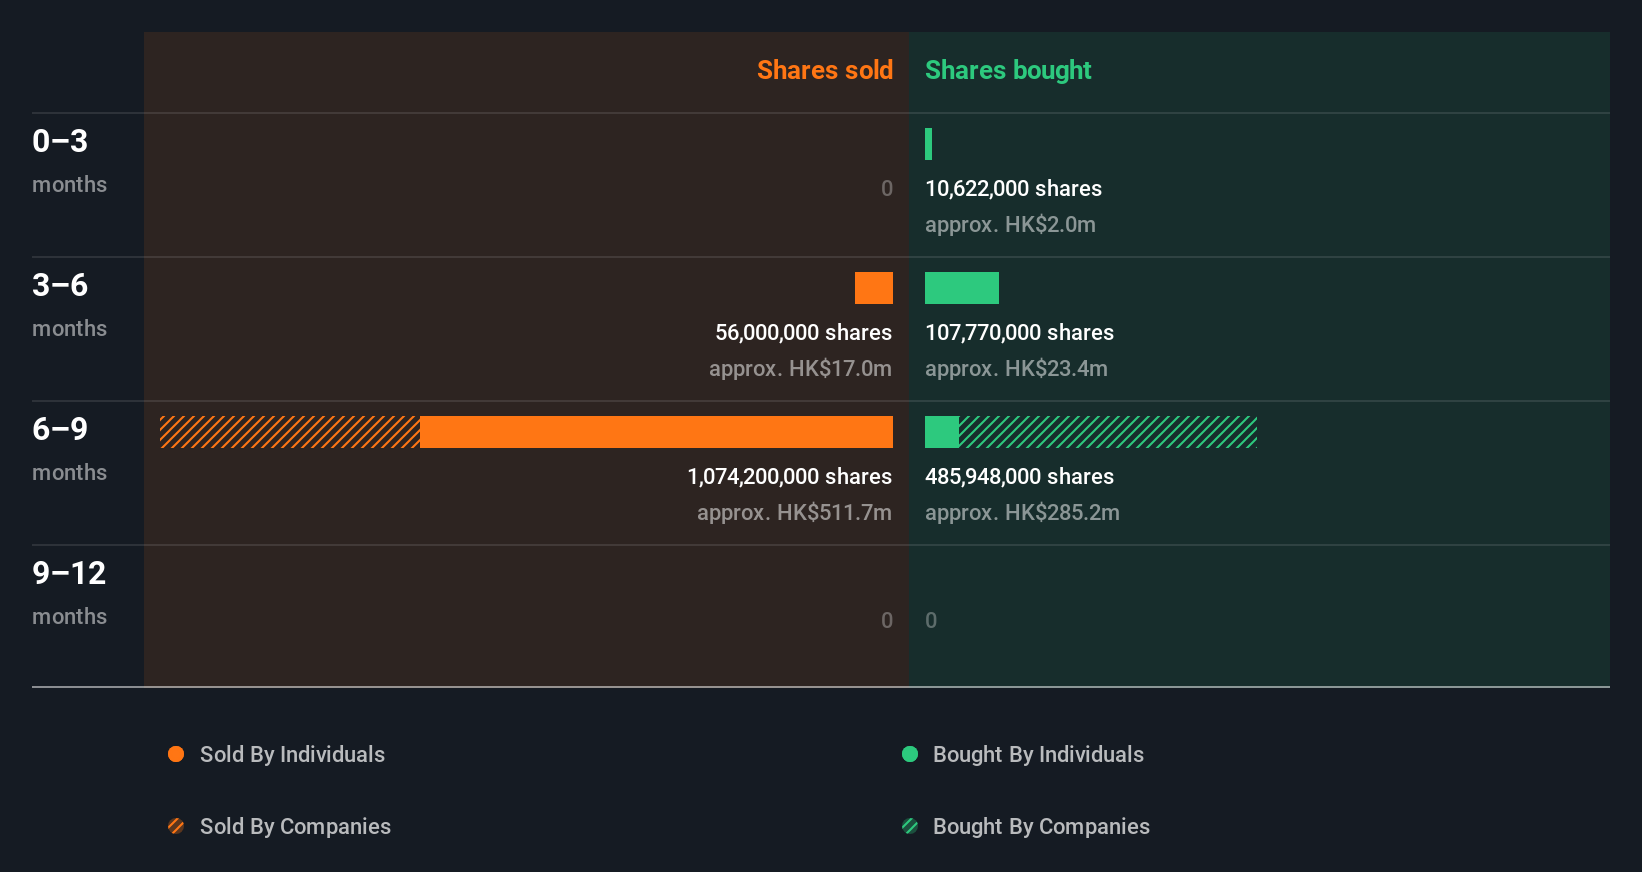The width and height of the screenshot is (1642, 872).
Task: Click the approx. HK$285.2m value
Action: [x=1022, y=512]
